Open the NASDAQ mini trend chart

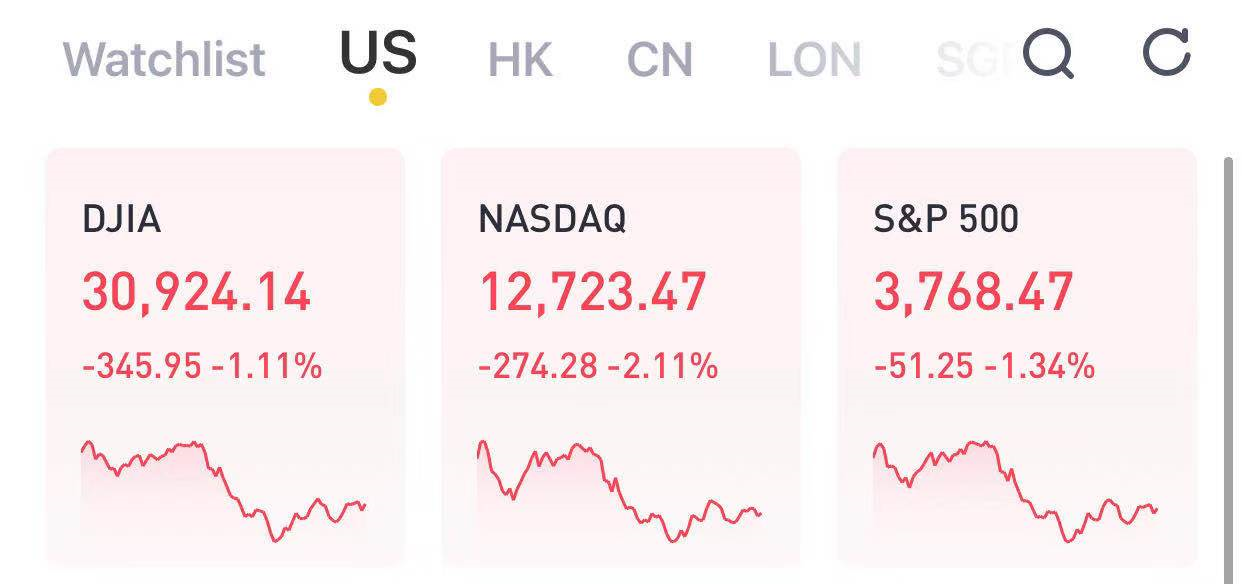pos(620,490)
